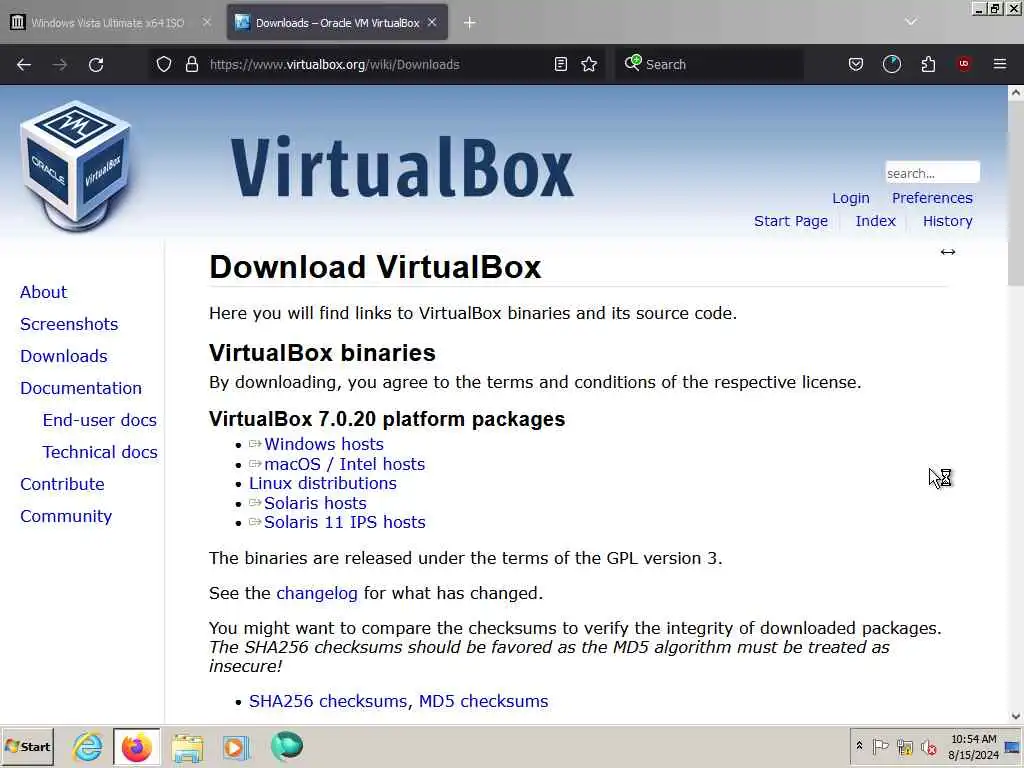Viewport: 1024px width, 768px height.
Task: Open the Index link
Action: click(x=875, y=221)
